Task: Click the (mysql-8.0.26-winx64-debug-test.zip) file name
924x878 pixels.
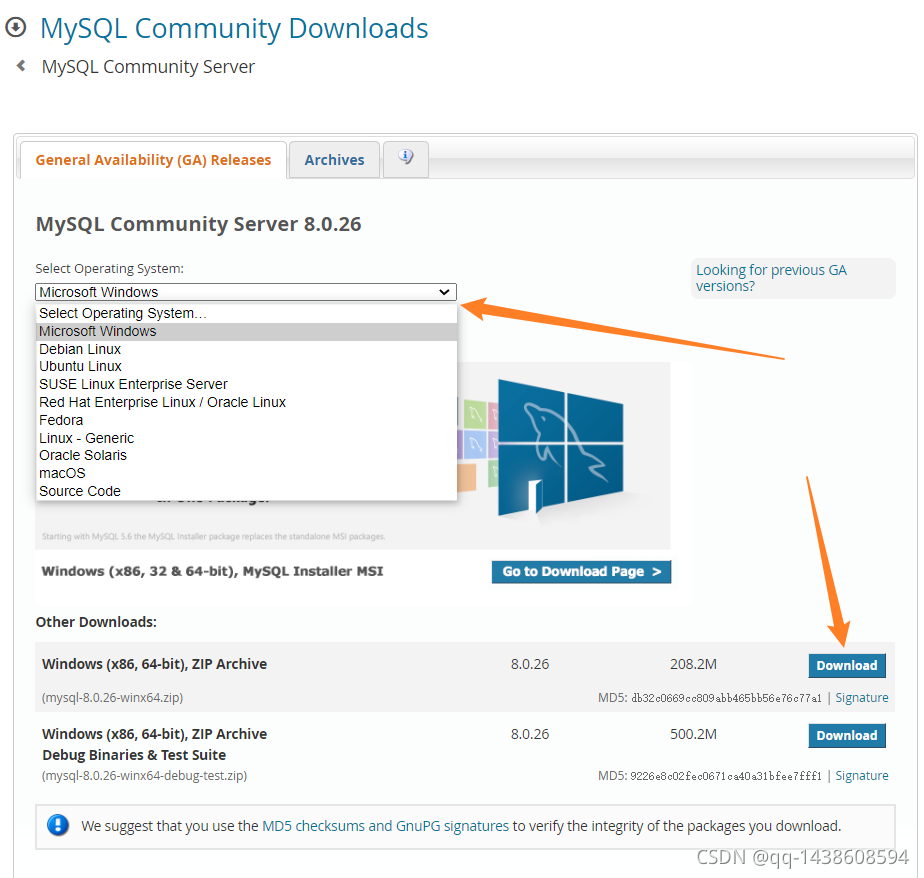Action: pos(144,775)
